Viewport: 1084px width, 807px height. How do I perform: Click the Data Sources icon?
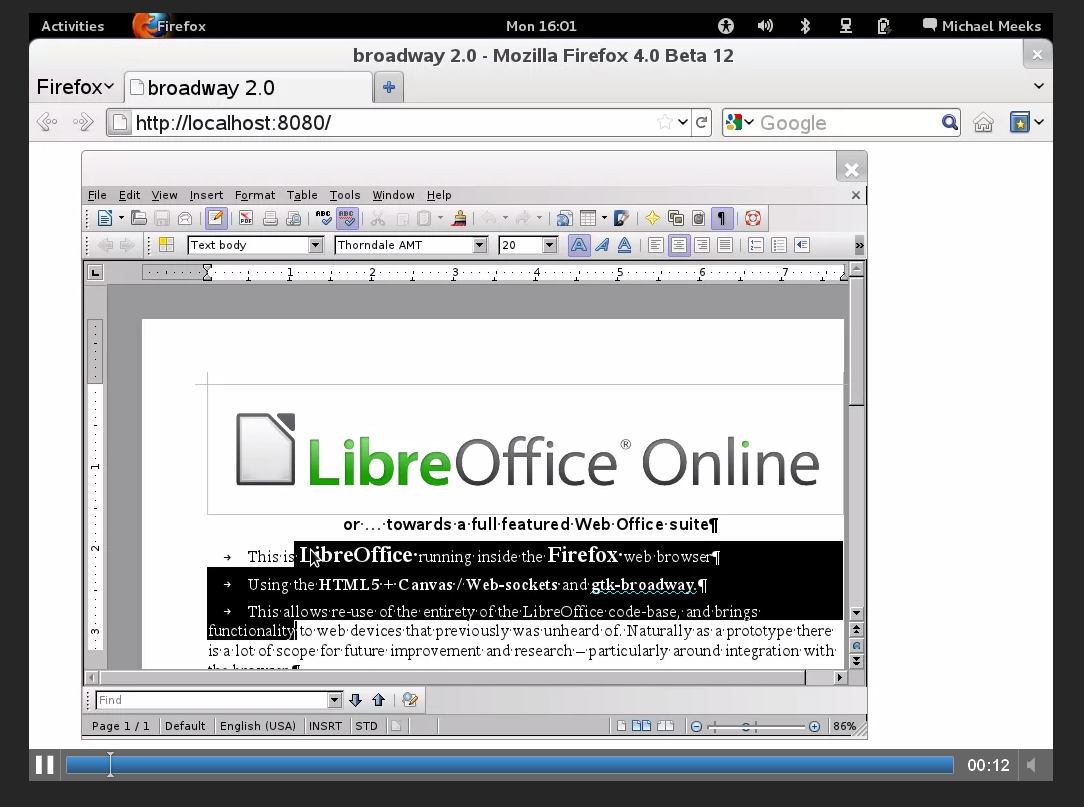pyautogui.click(x=699, y=219)
